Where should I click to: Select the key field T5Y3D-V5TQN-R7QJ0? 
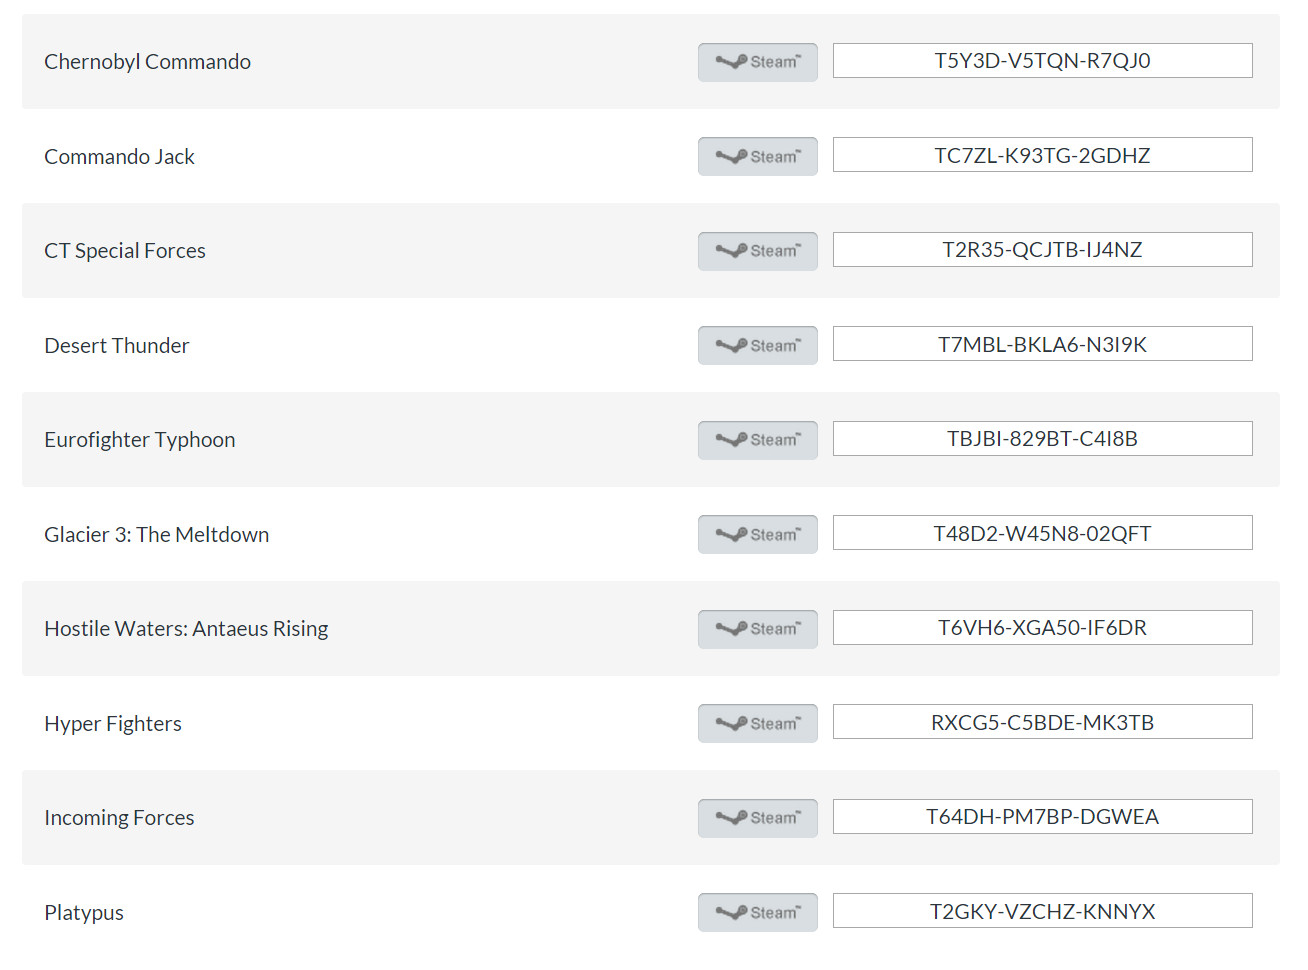1042,60
